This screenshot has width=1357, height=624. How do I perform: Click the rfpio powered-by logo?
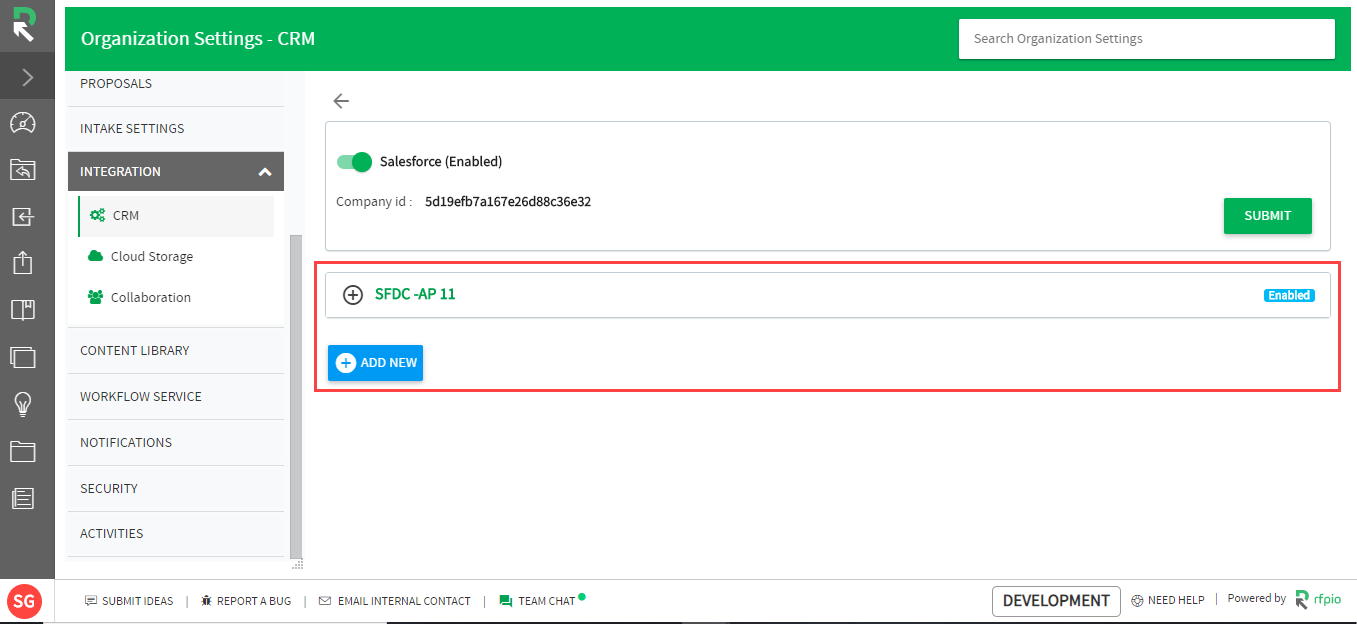pos(1318,599)
